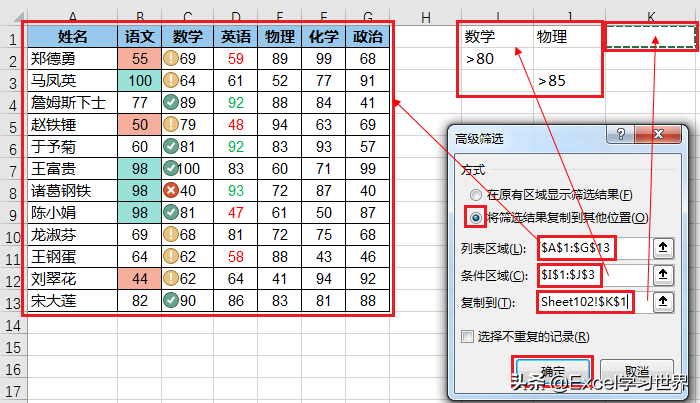Click green check icon in 于予菊 row
Image resolution: width=700 pixels, height=403 pixels.
tap(171, 146)
